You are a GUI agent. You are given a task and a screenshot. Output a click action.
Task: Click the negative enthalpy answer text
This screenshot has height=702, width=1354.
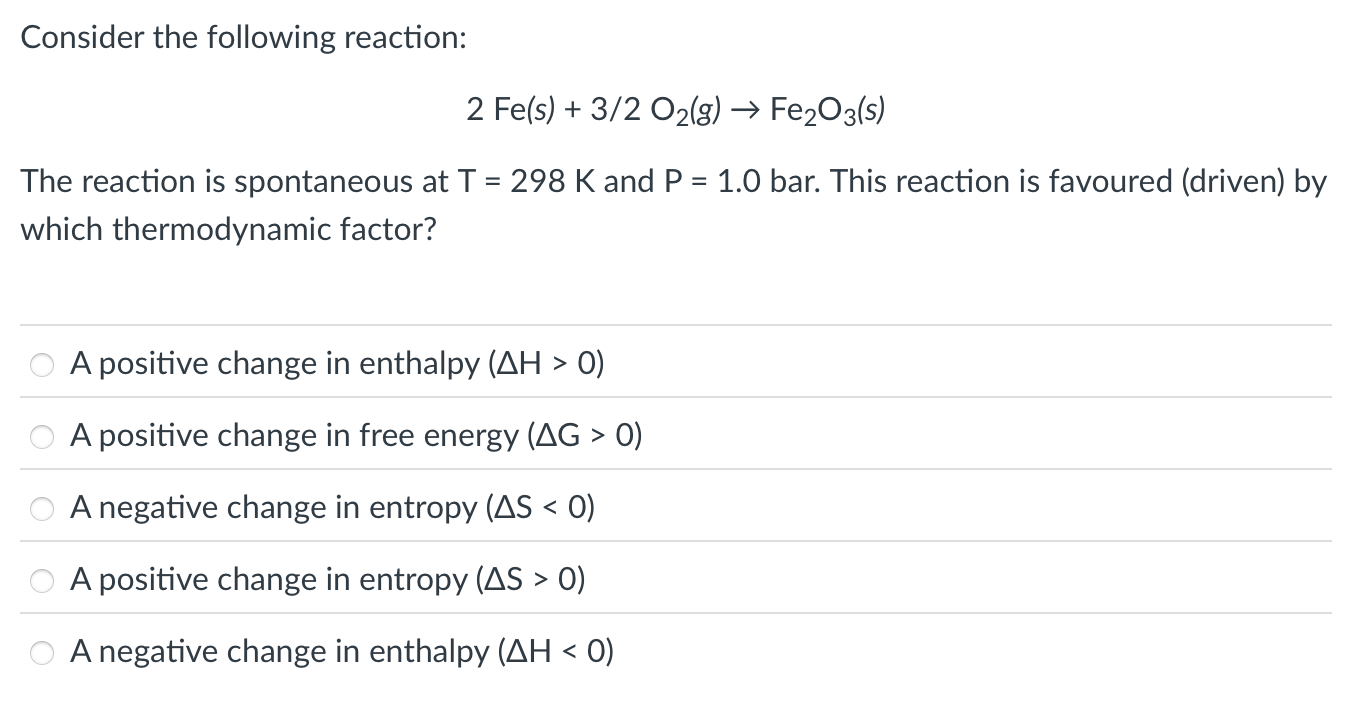pos(340,652)
